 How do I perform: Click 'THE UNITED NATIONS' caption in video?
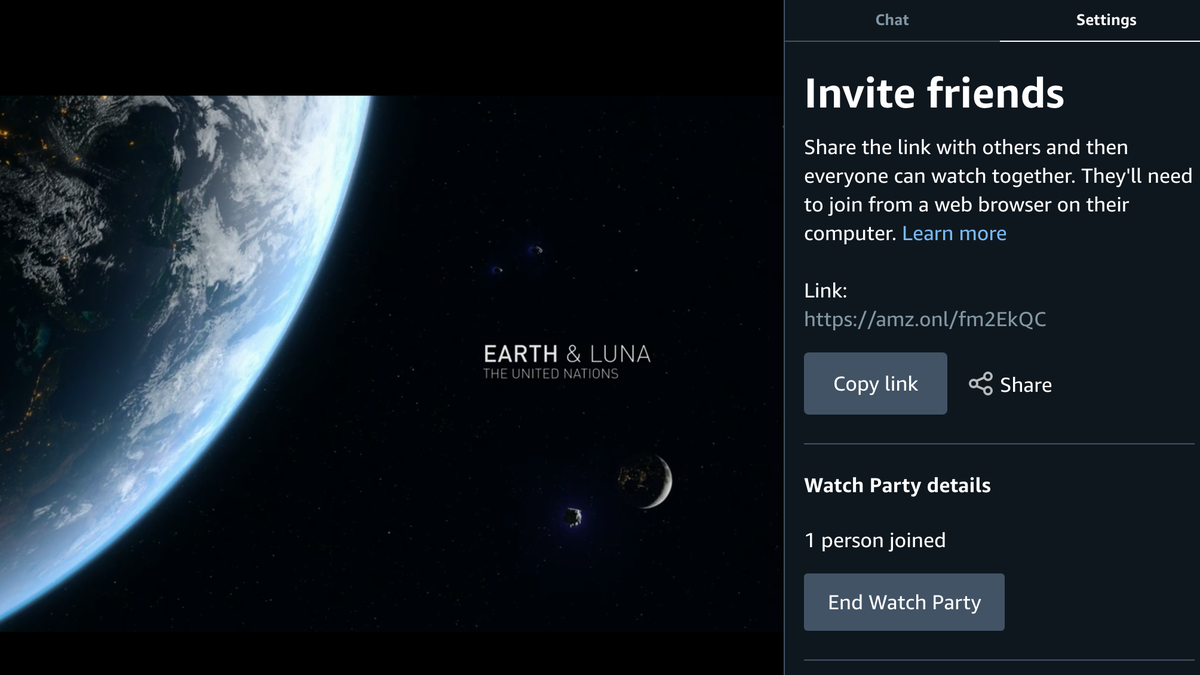pos(551,374)
